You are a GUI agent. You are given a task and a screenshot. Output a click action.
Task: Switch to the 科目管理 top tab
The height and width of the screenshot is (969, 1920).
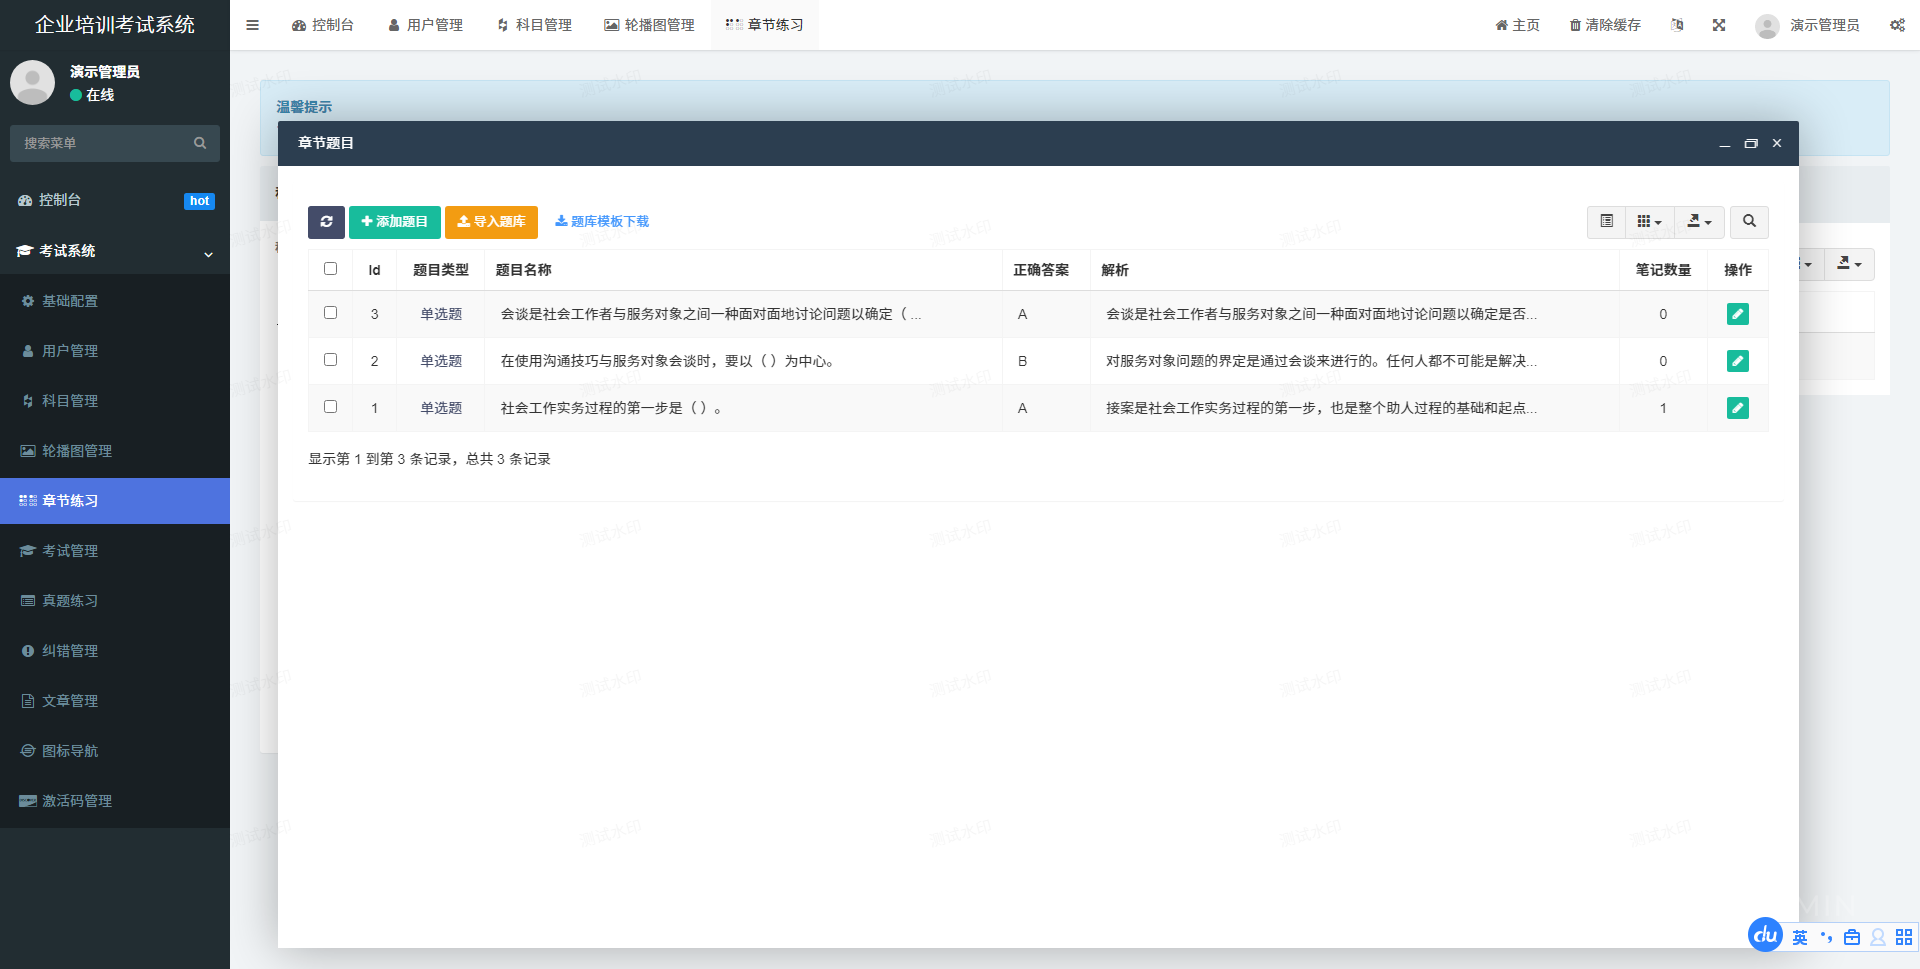535,25
